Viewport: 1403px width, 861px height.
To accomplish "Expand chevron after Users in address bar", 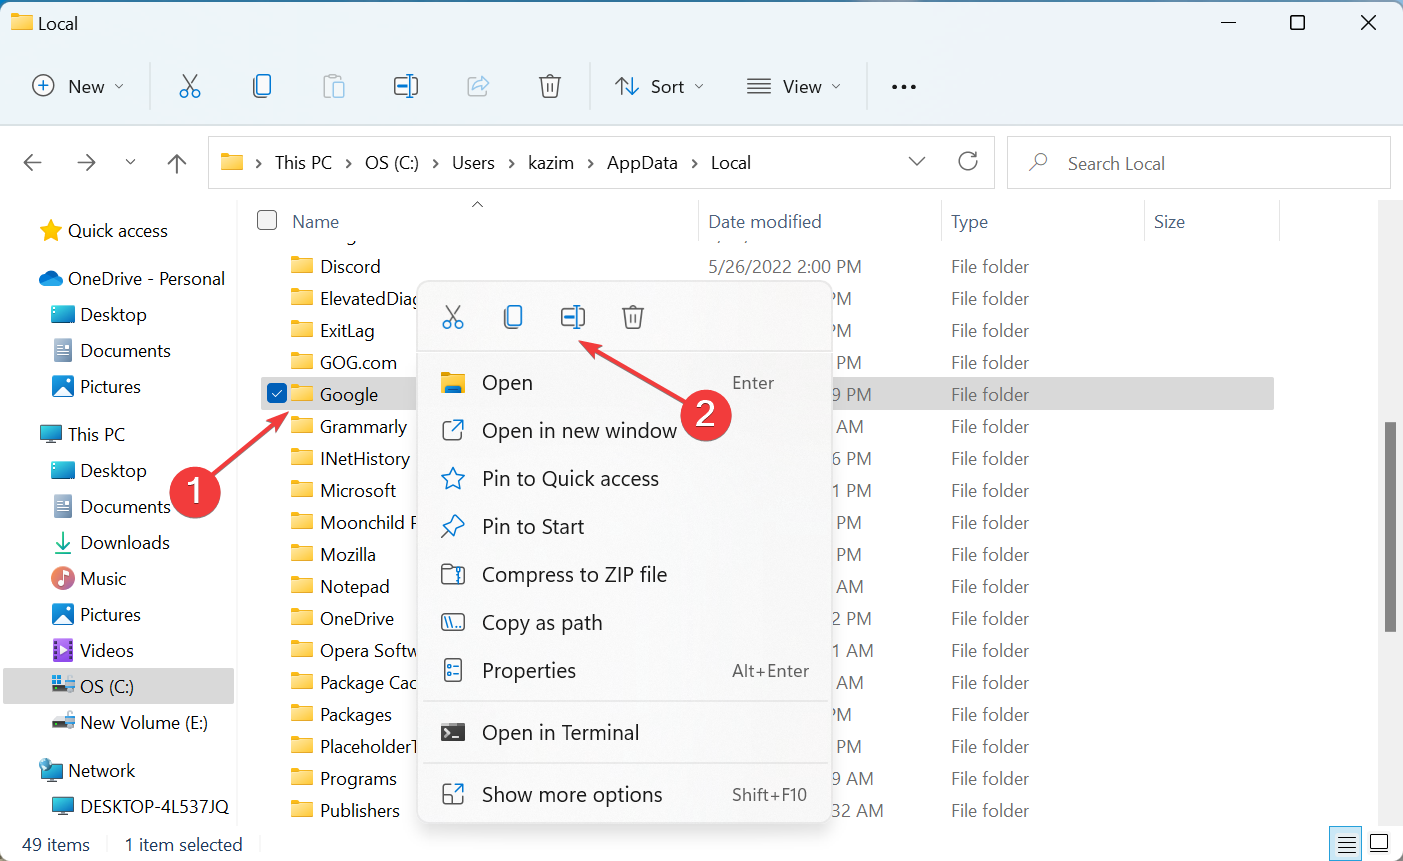I will [x=512, y=163].
